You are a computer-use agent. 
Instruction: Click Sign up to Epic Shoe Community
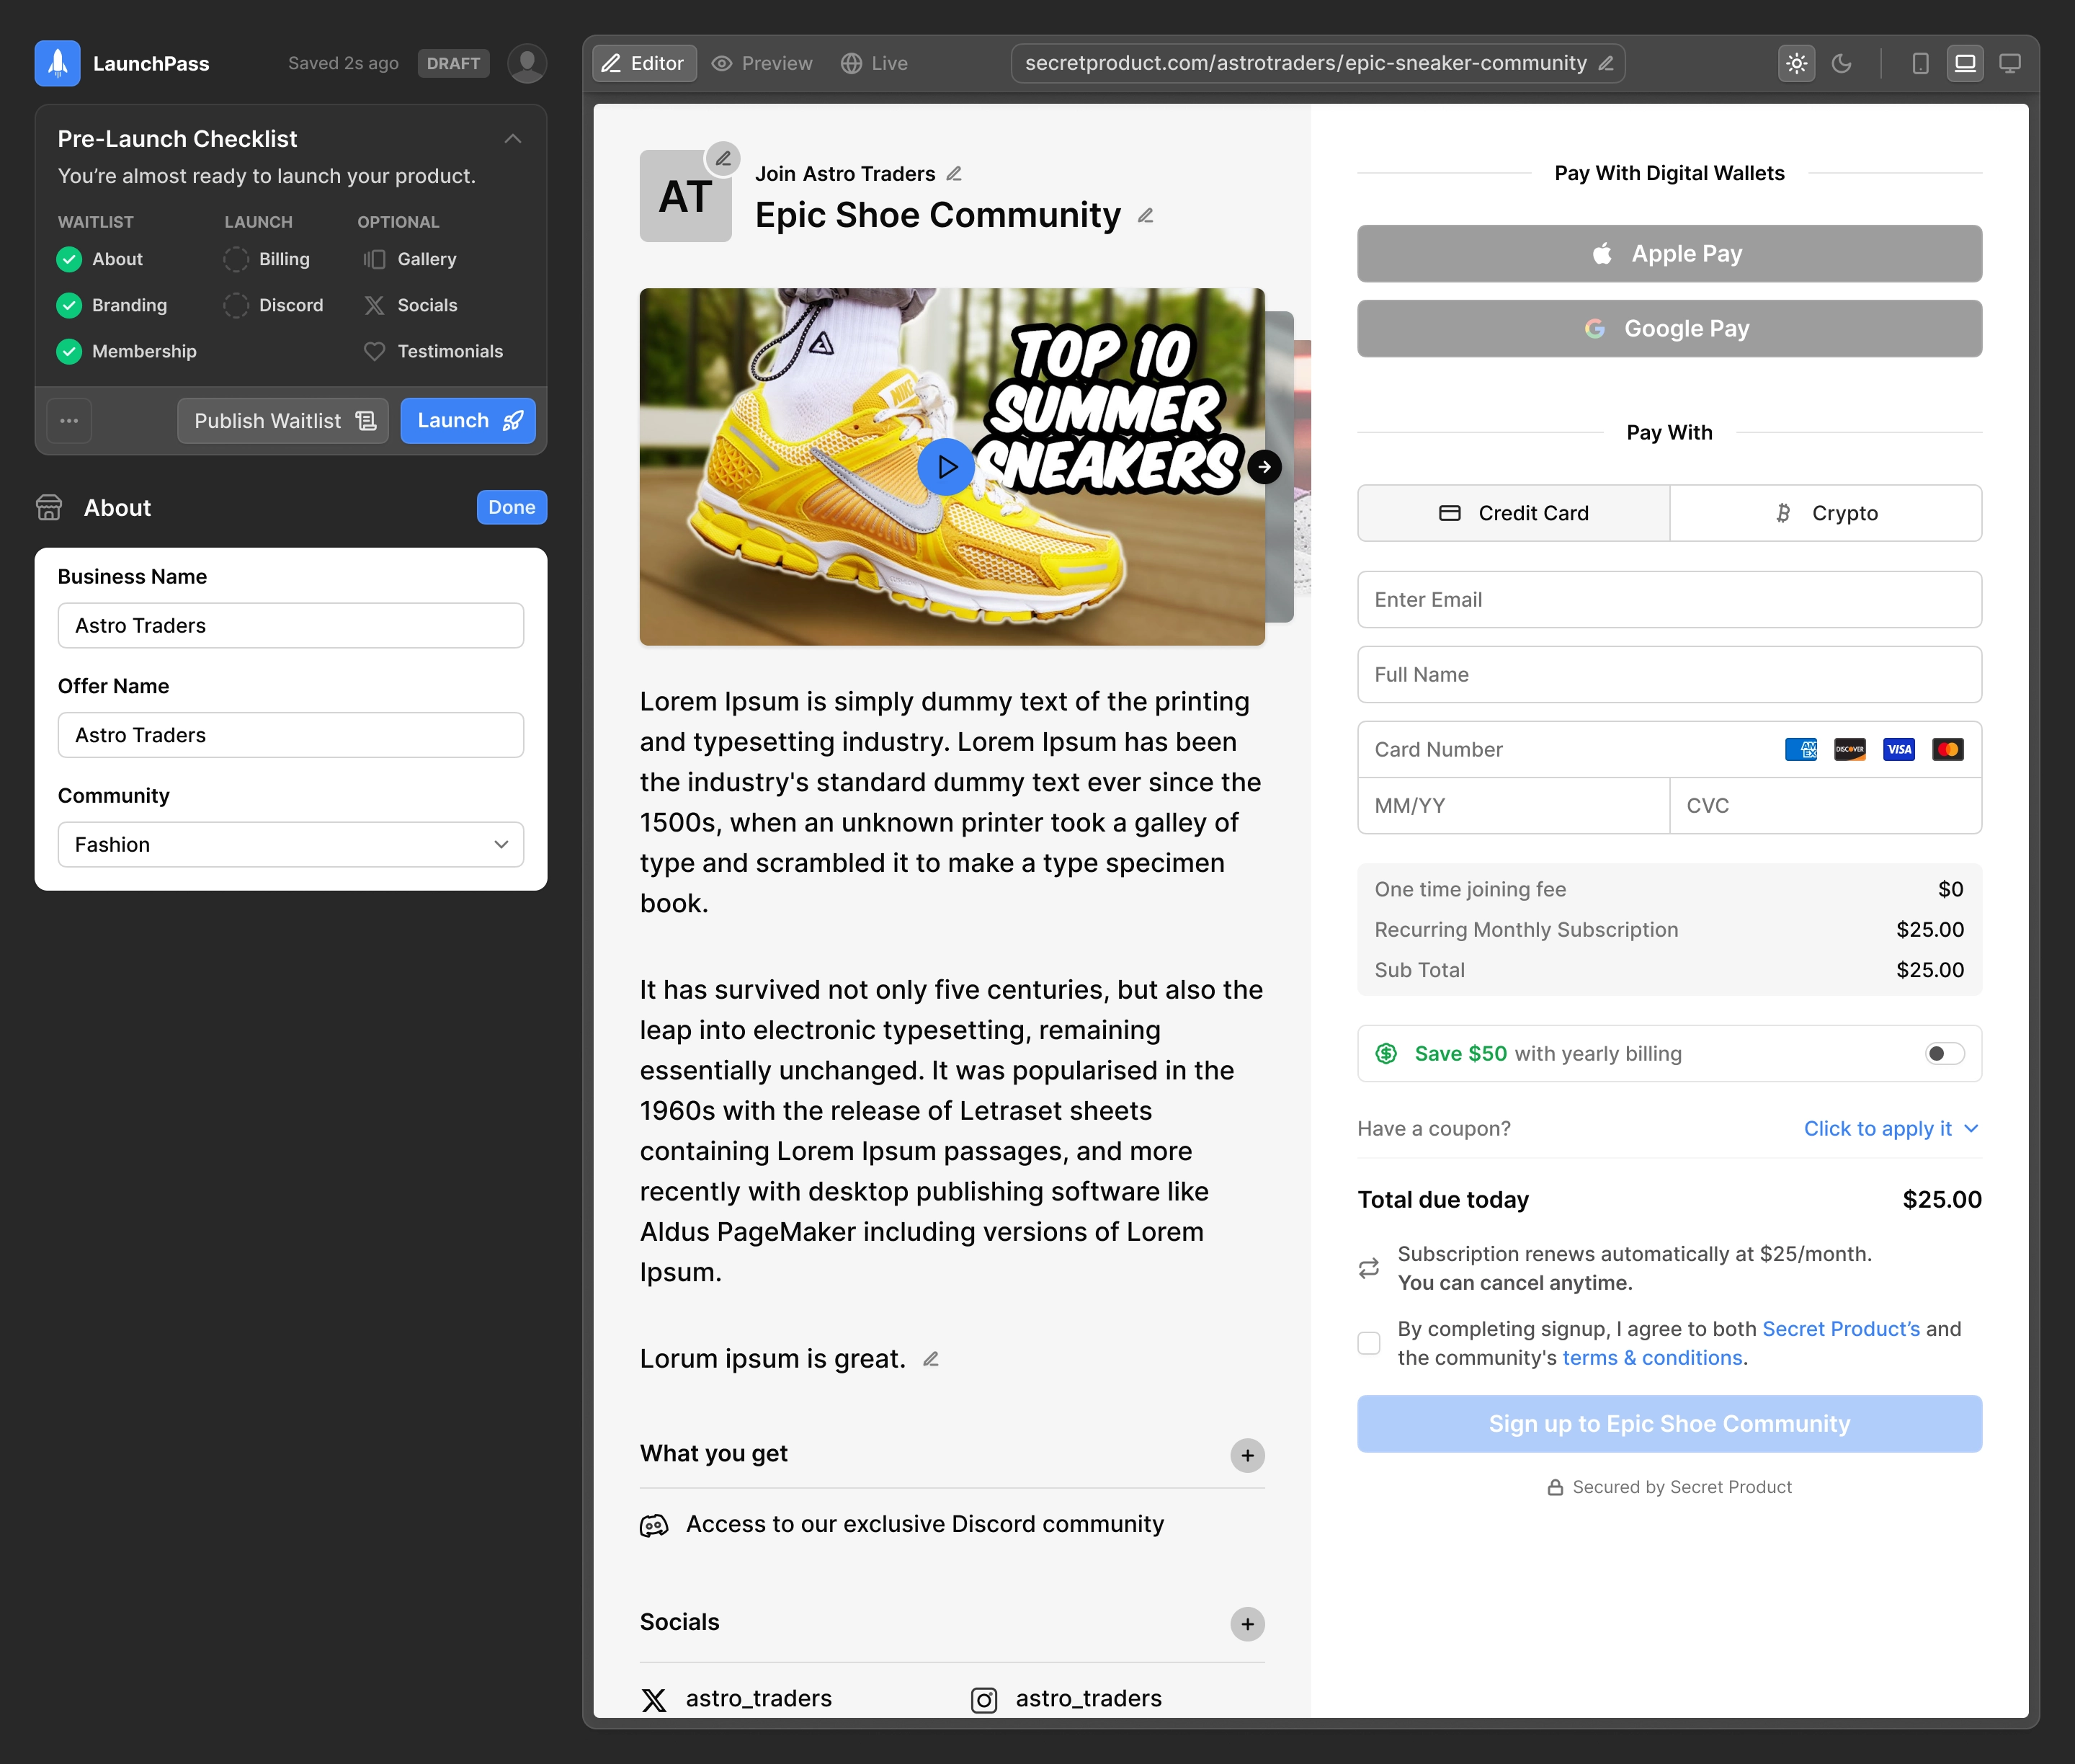pos(1669,1424)
